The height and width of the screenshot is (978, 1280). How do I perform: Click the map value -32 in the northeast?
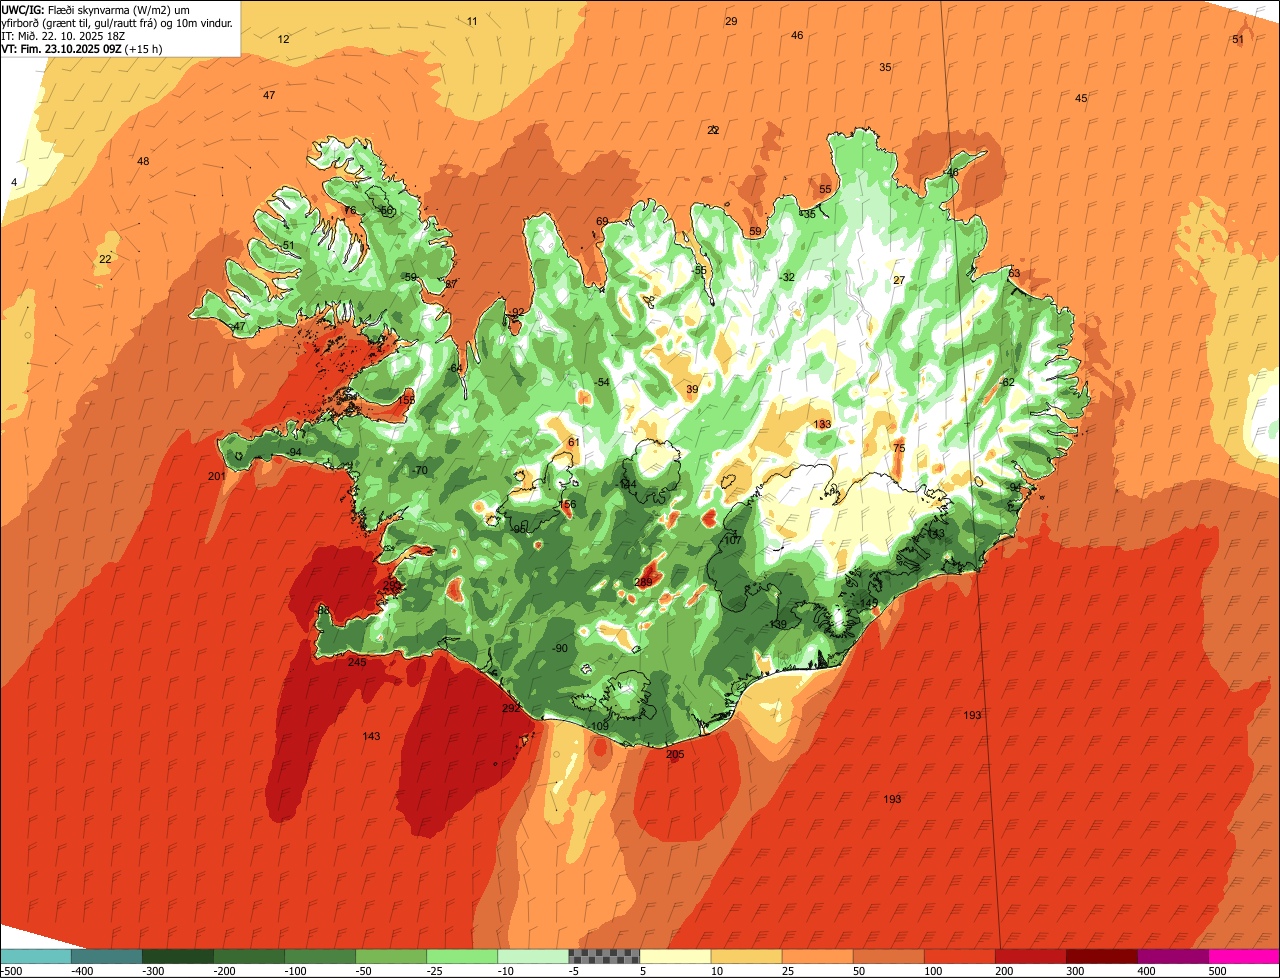(787, 278)
